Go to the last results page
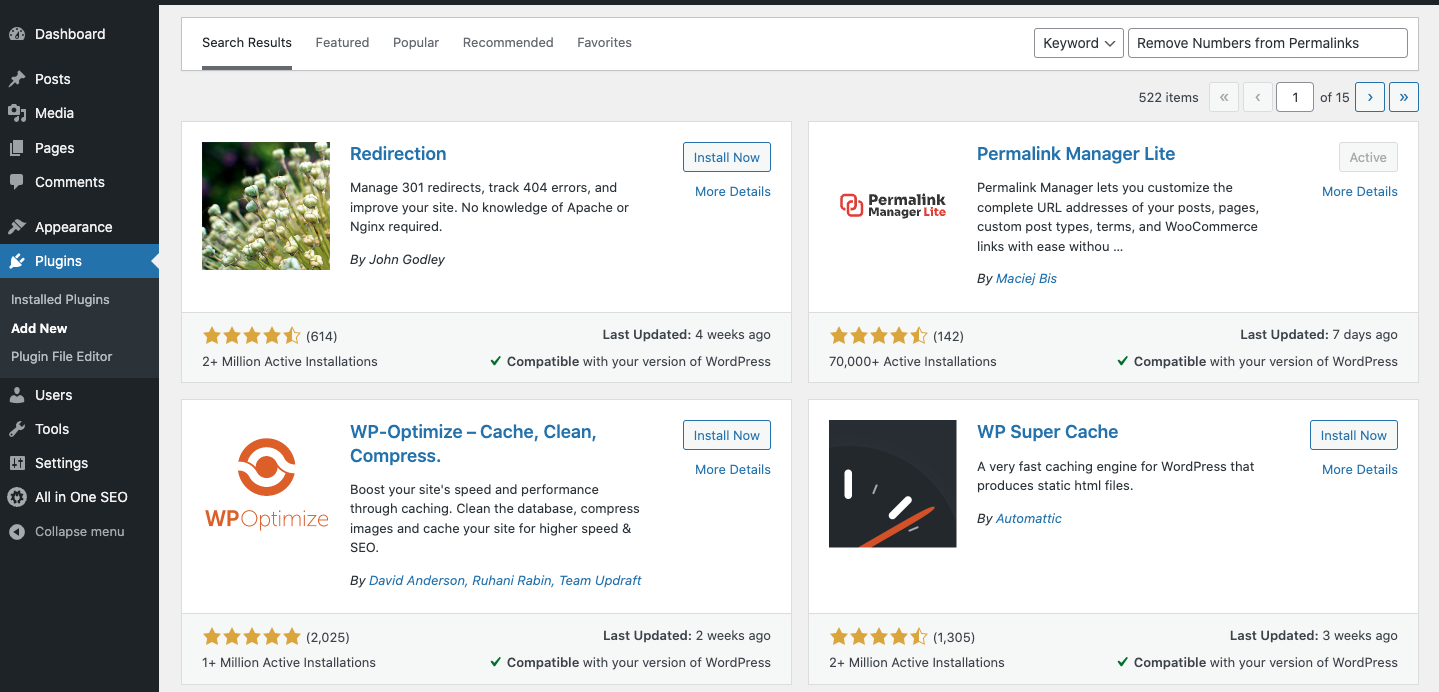1439x692 pixels. [1403, 96]
